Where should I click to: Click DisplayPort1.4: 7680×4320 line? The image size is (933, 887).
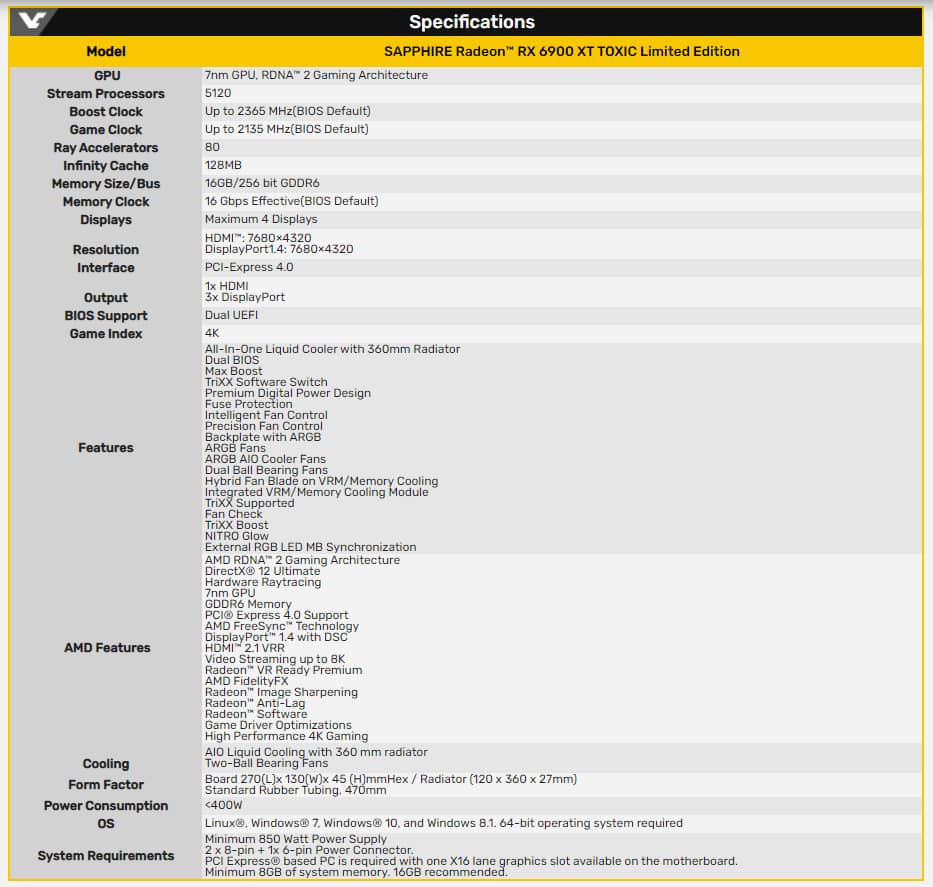(279, 249)
